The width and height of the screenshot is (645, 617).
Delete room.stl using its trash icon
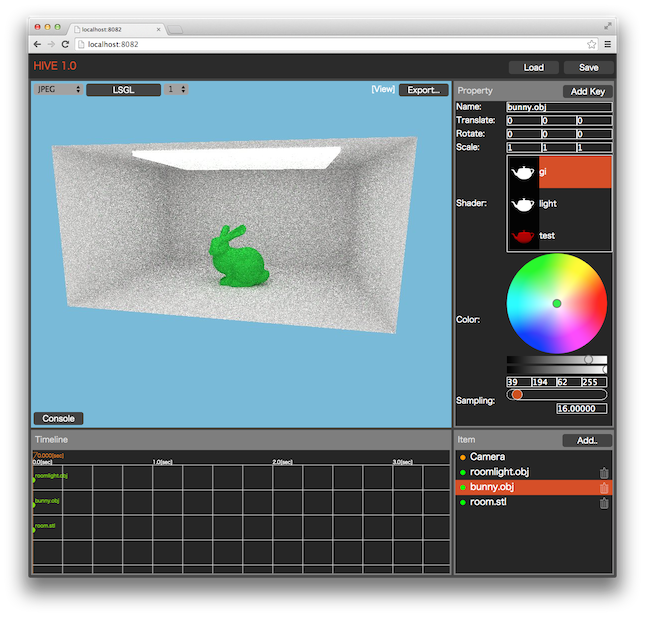[x=603, y=503]
